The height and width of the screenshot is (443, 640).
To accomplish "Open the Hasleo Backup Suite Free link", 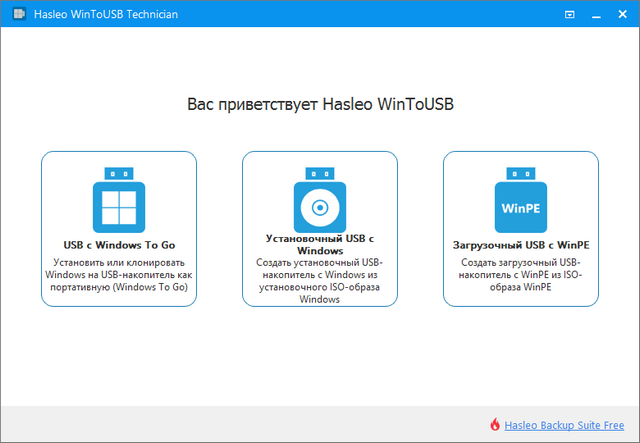I will pyautogui.click(x=563, y=424).
